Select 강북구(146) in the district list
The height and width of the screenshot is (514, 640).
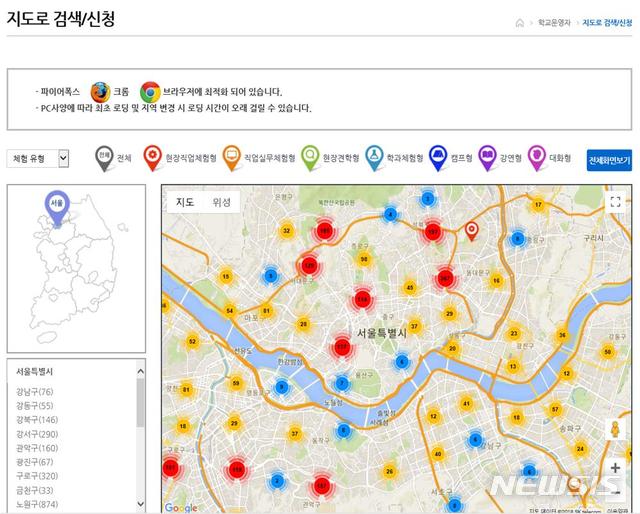[37, 420]
